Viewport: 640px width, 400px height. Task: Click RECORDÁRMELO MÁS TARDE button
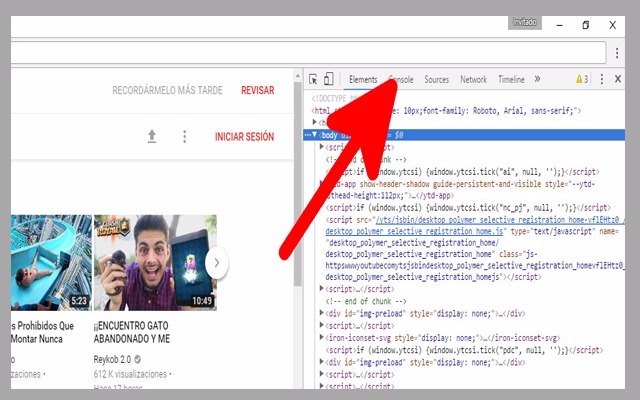point(168,90)
